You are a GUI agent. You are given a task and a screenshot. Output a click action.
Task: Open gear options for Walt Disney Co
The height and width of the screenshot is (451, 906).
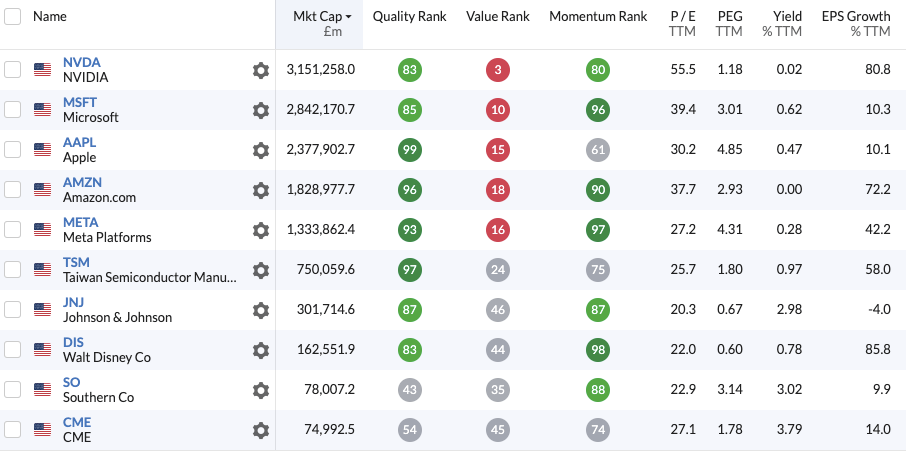(x=261, y=350)
